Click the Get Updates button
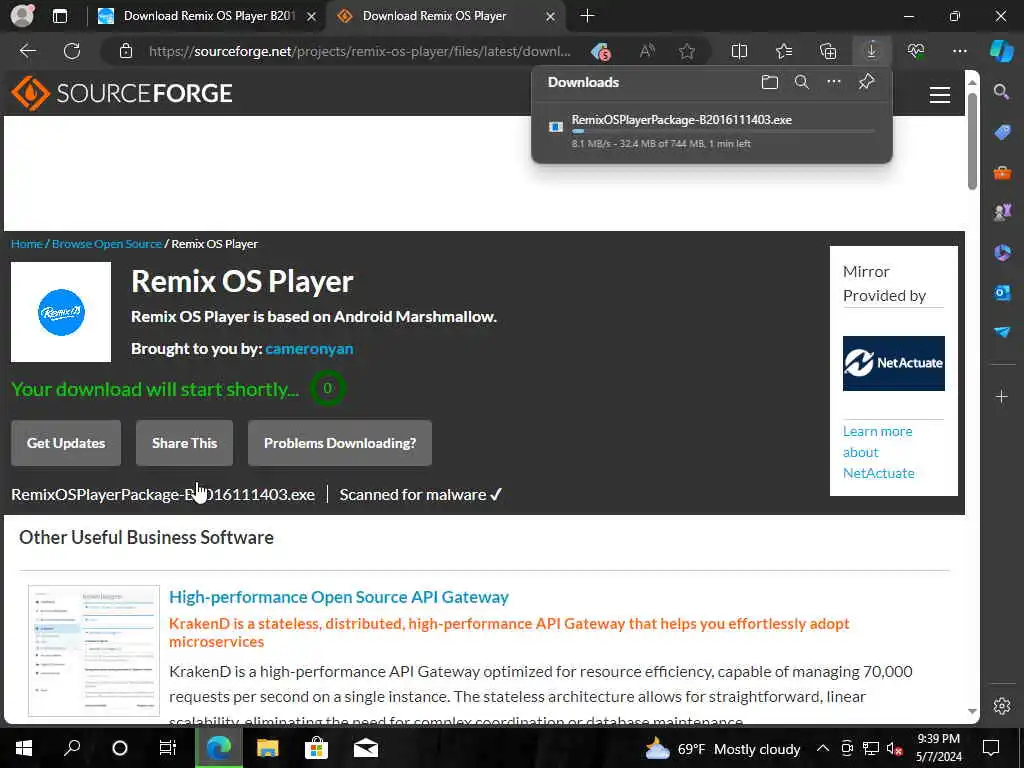1024x768 pixels. point(66,443)
